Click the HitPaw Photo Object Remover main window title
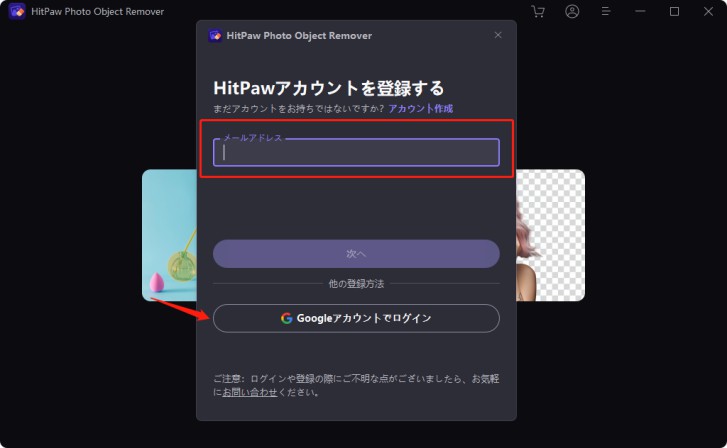The width and height of the screenshot is (727, 448). click(97, 12)
